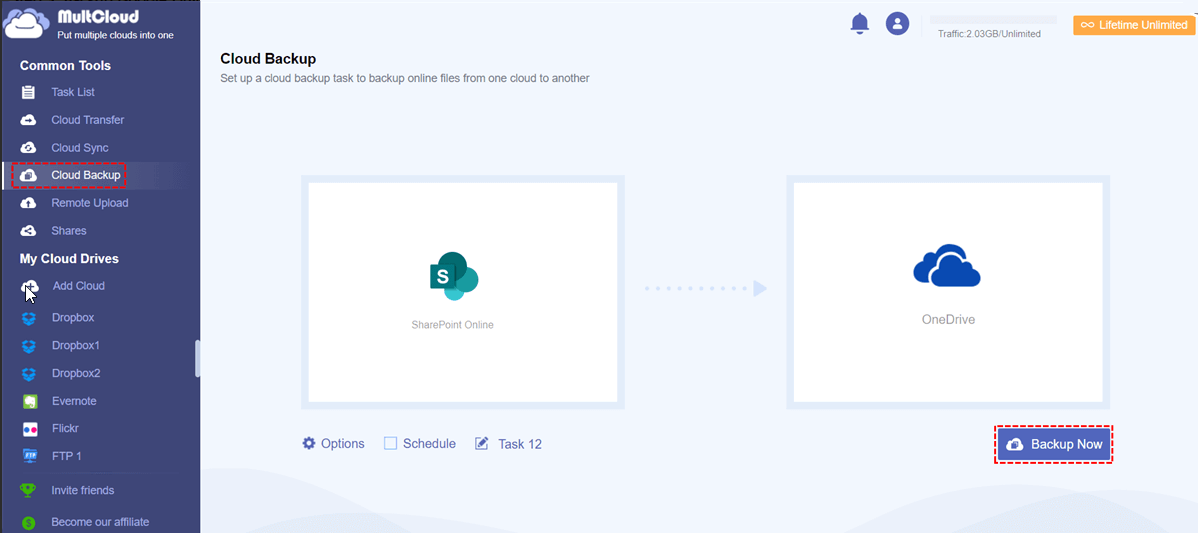Open Remote Upload from sidebar
1198x533 pixels.
pyautogui.click(x=89, y=203)
